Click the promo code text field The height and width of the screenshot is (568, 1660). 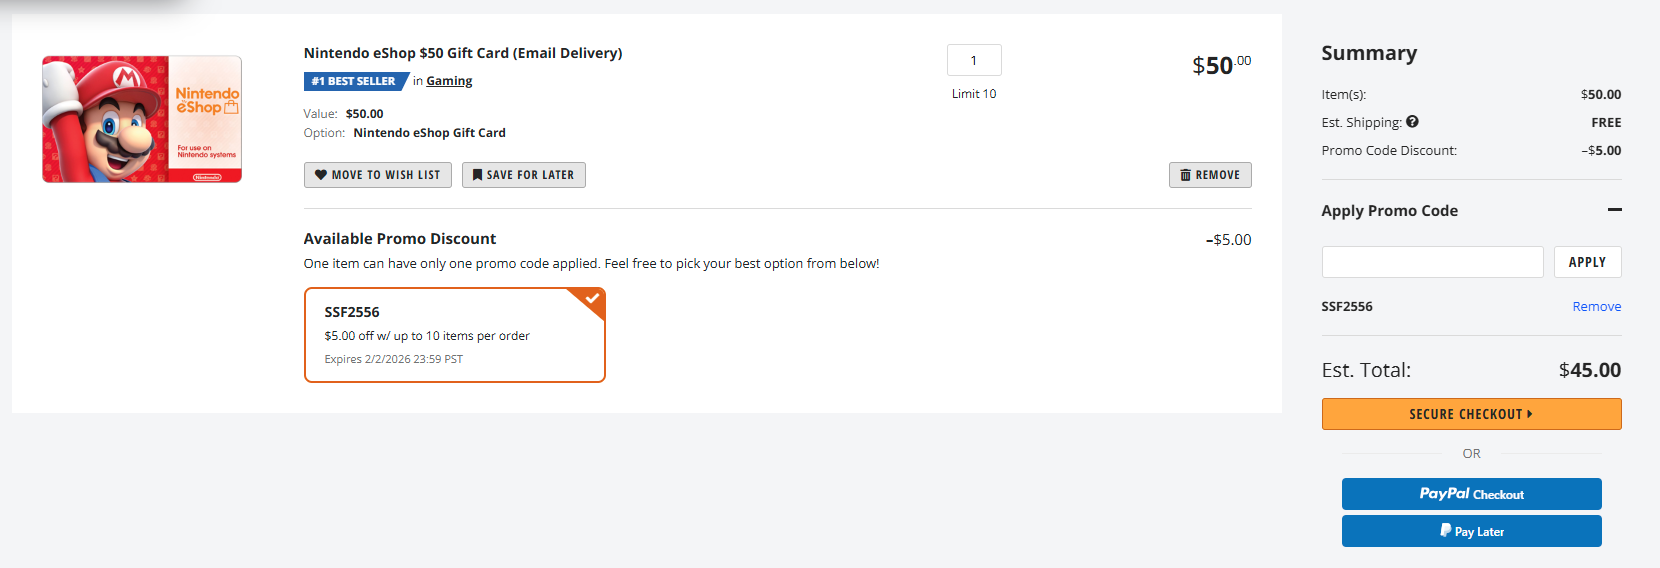tap(1432, 262)
